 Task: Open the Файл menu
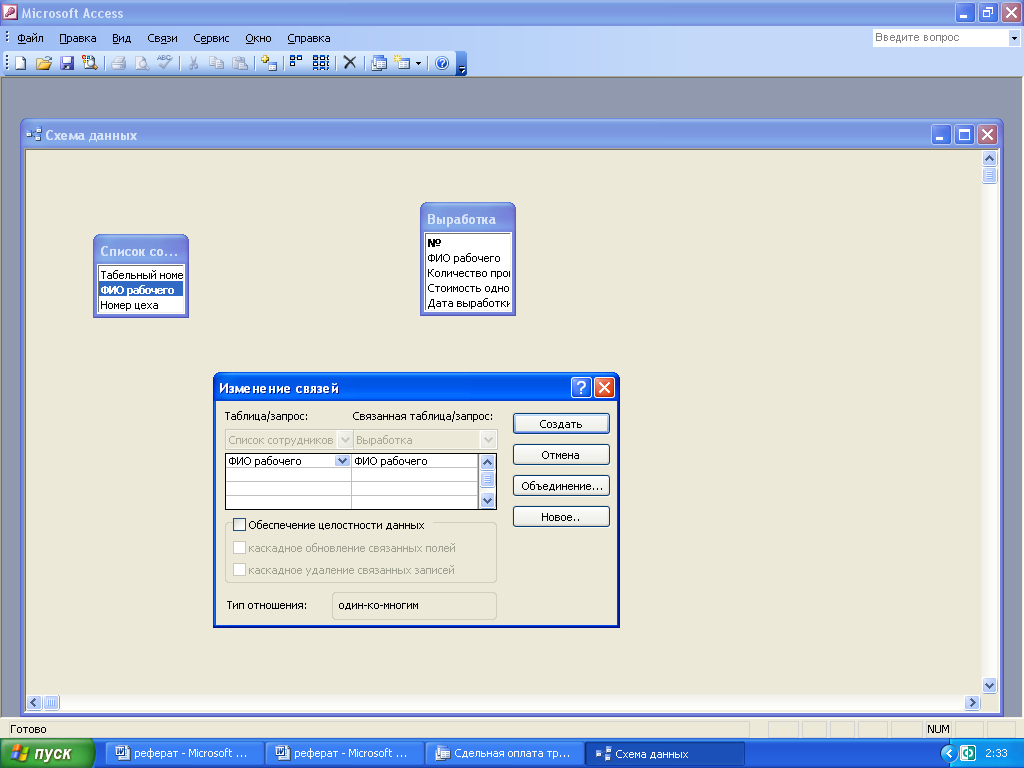click(x=30, y=38)
